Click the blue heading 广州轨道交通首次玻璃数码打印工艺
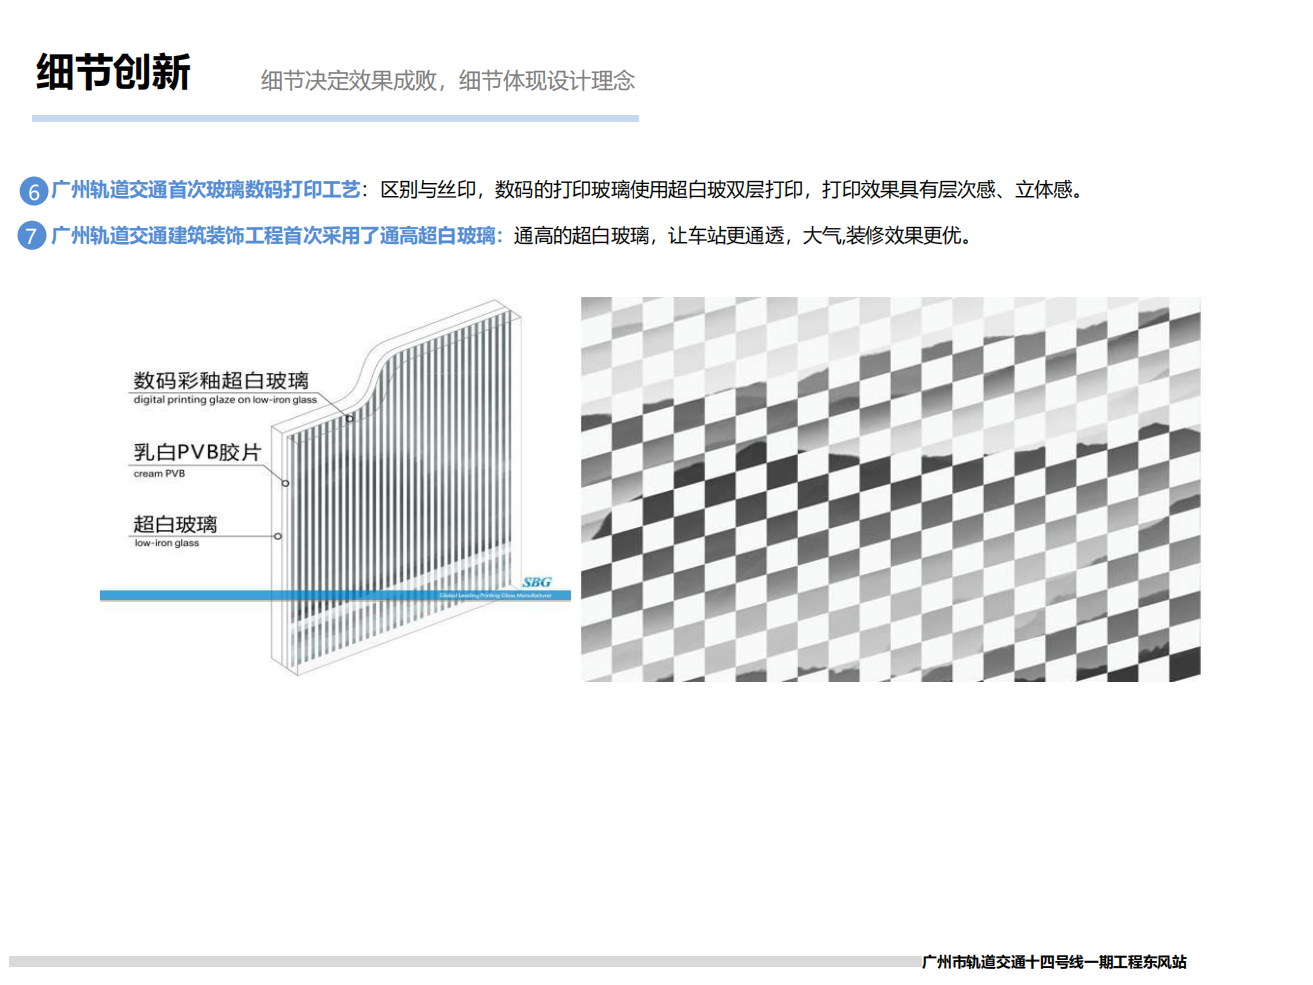1313x985 pixels. (205, 190)
